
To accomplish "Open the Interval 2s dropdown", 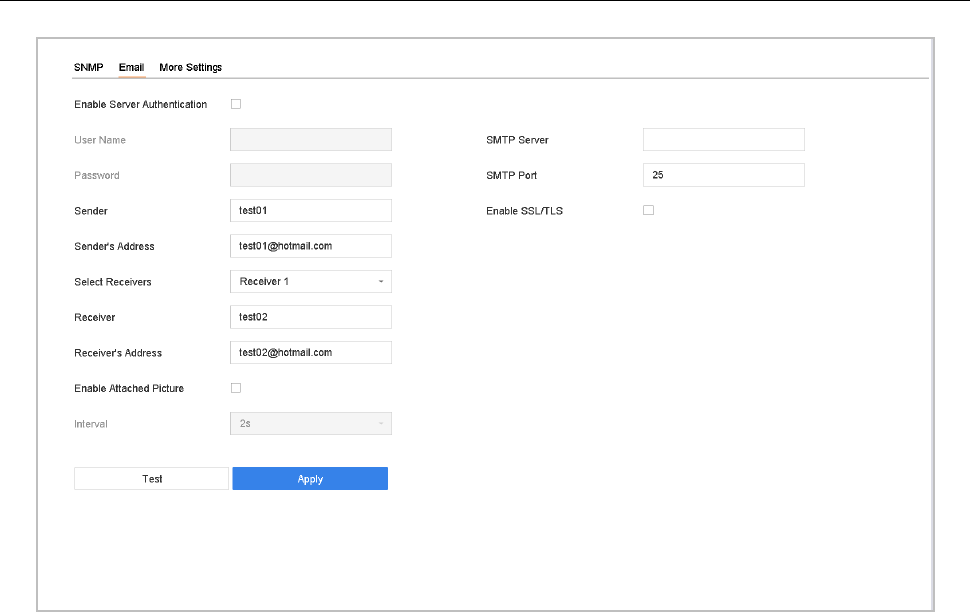I will click(x=310, y=424).
